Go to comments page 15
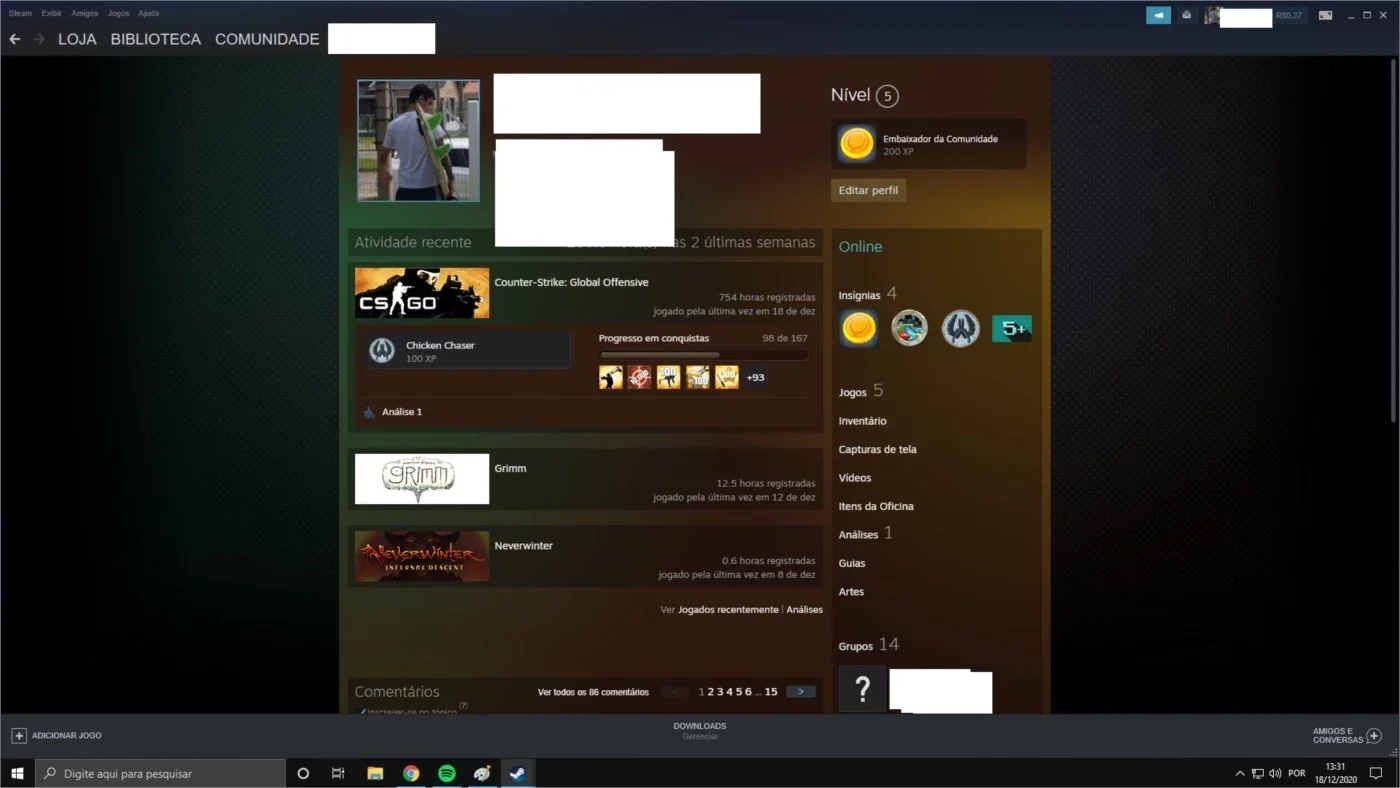 771,692
